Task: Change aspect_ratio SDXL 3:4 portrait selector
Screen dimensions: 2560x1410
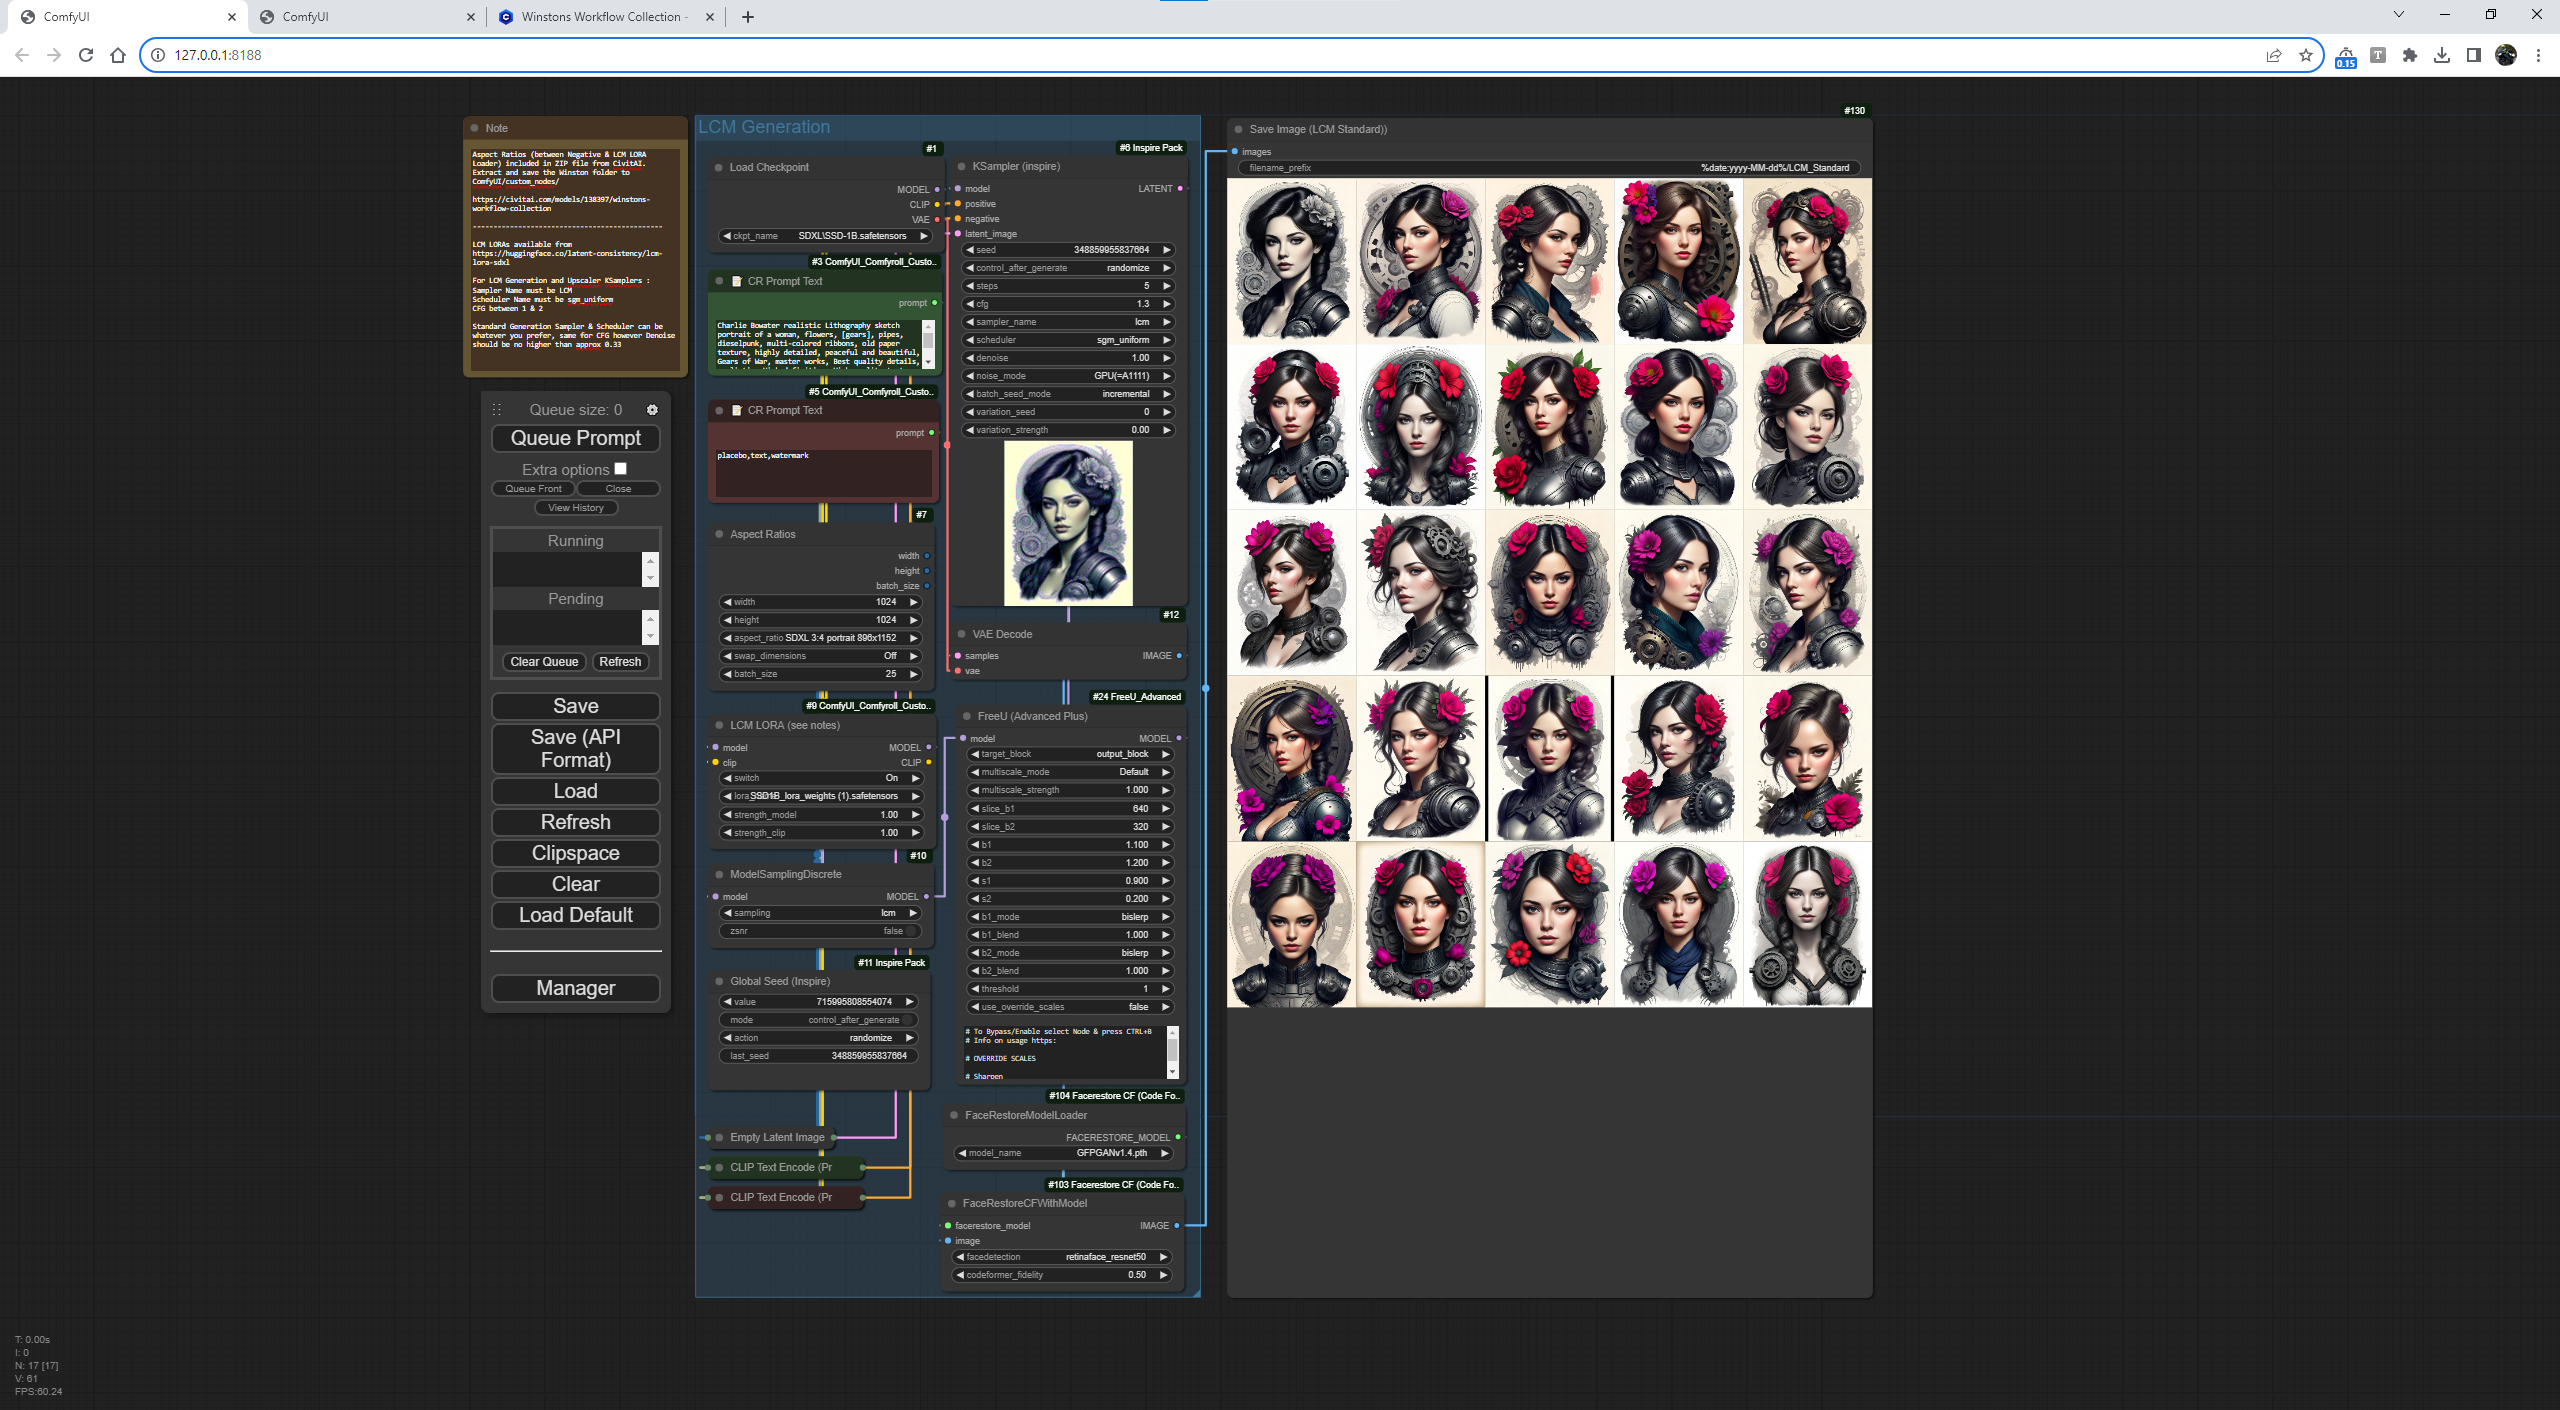Action: pyautogui.click(x=821, y=638)
